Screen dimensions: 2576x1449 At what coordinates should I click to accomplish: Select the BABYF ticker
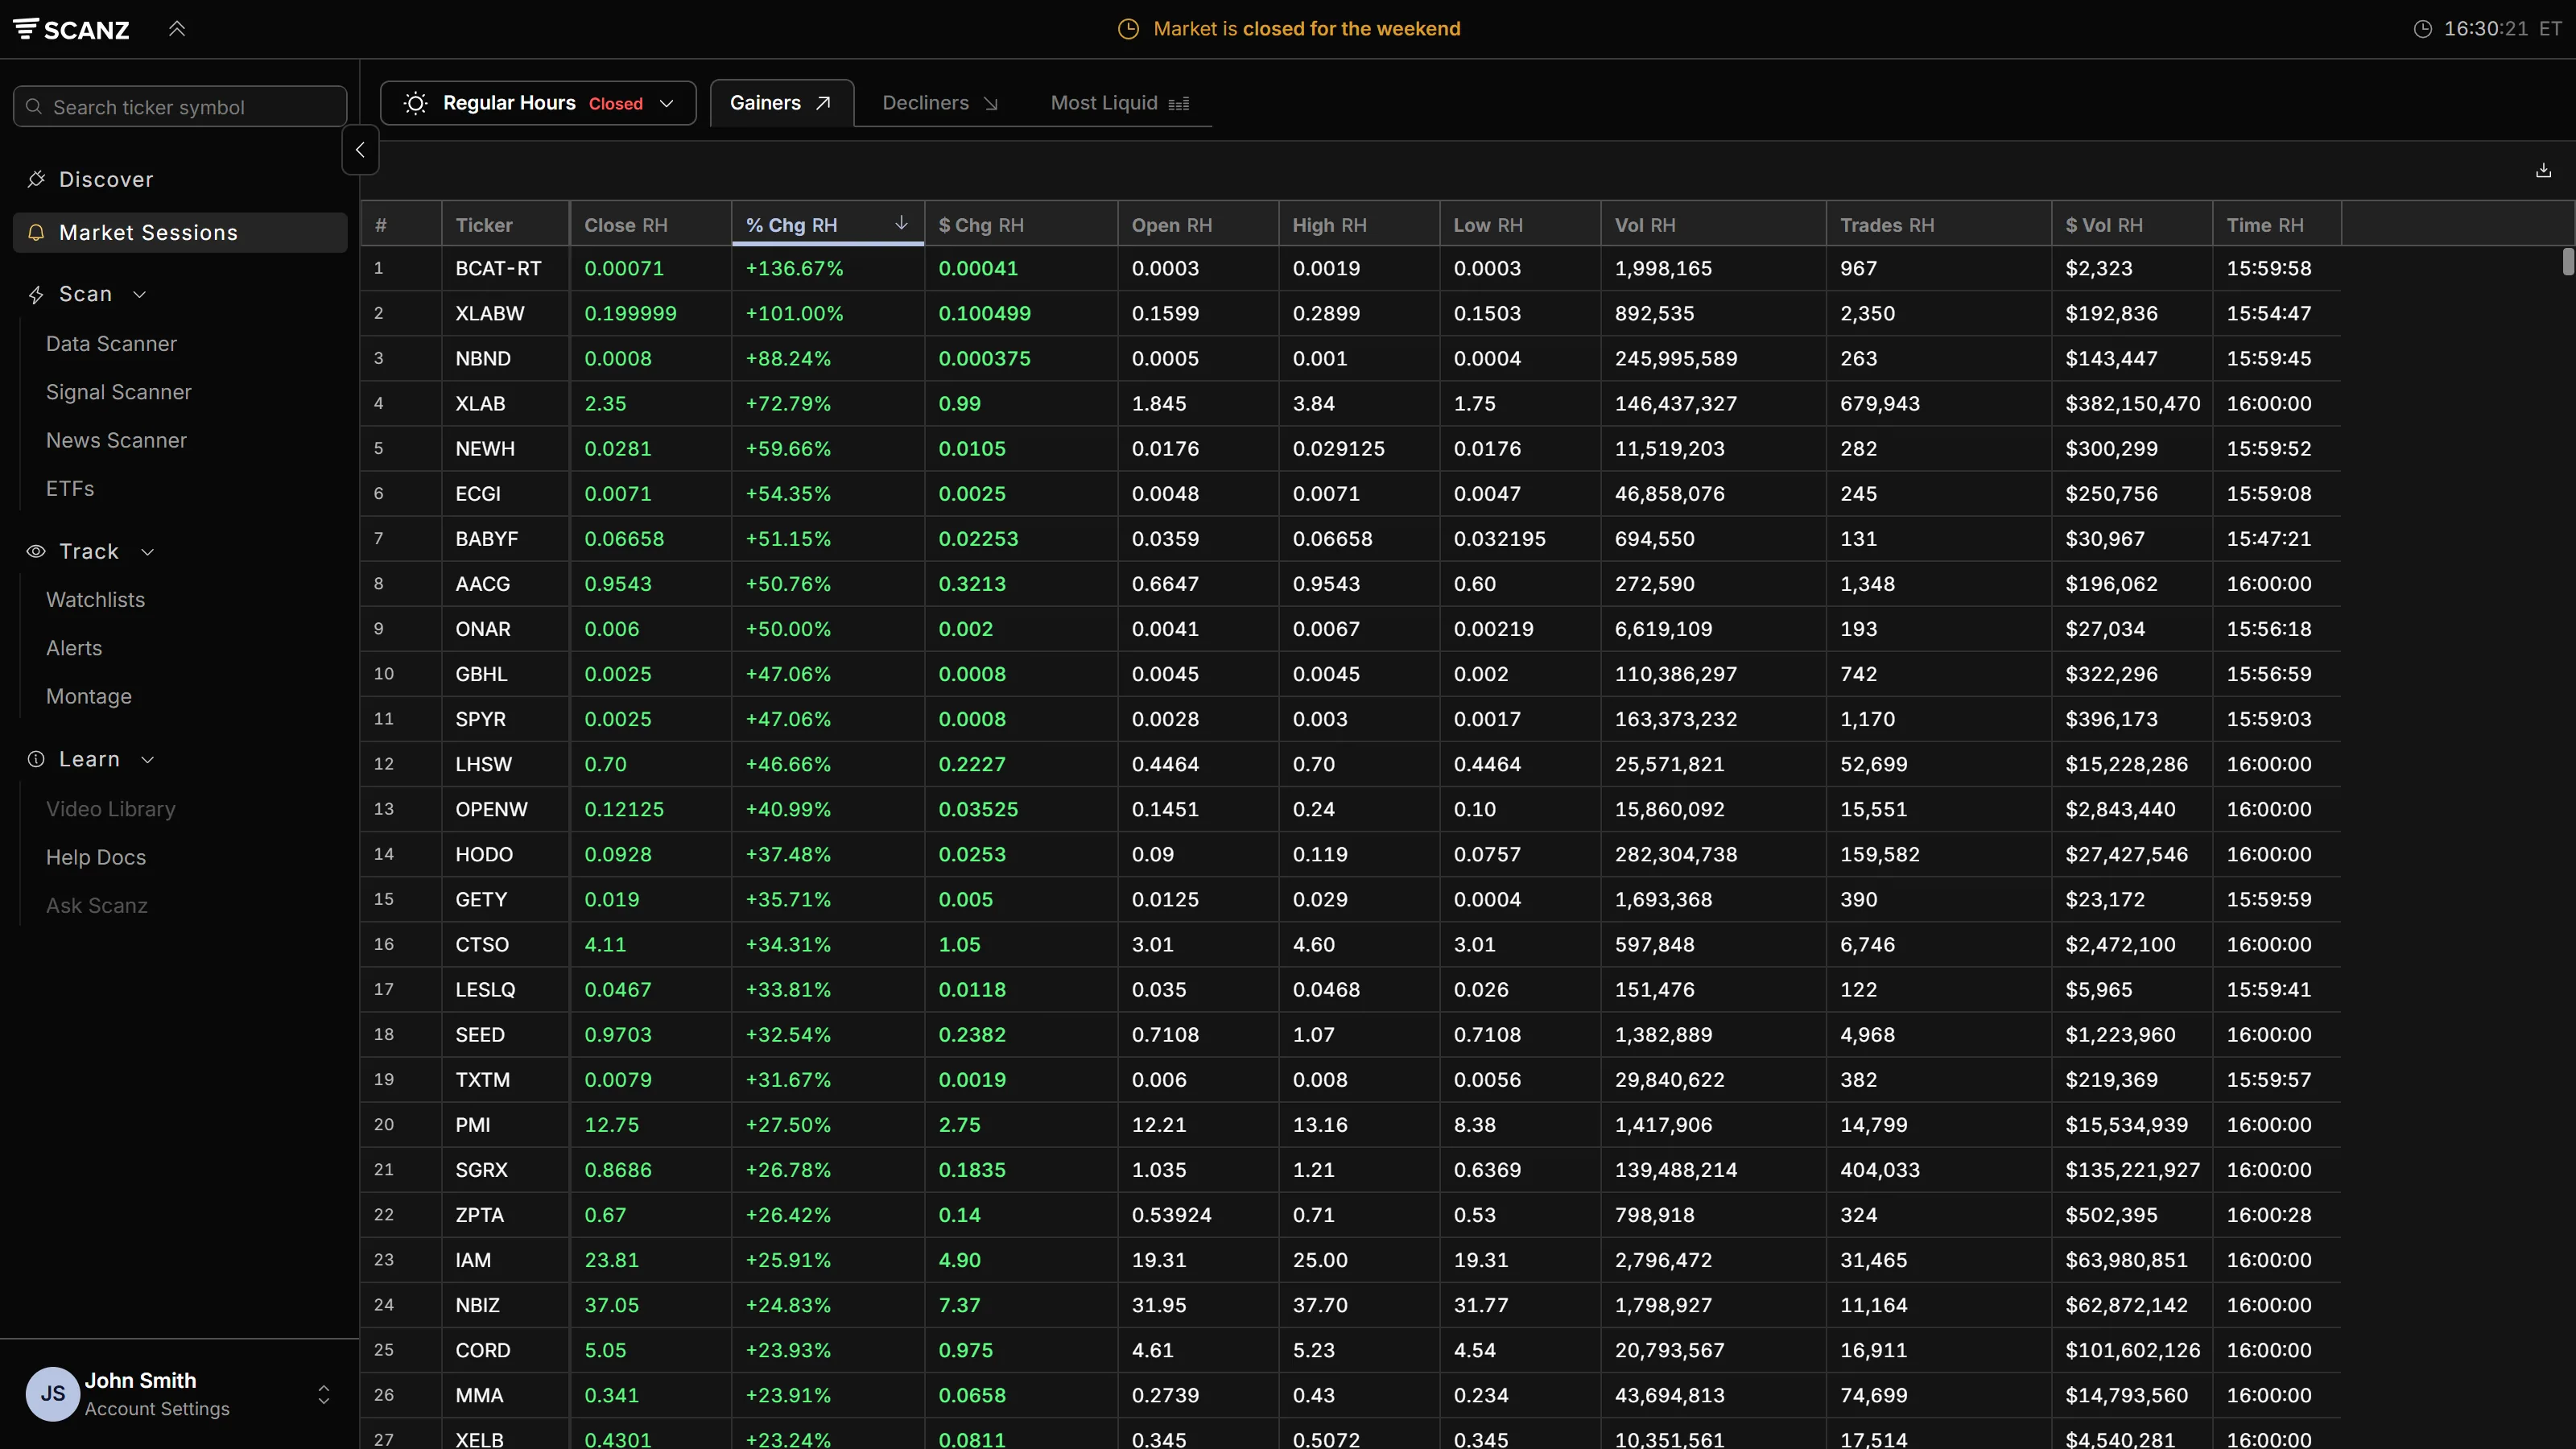487,538
